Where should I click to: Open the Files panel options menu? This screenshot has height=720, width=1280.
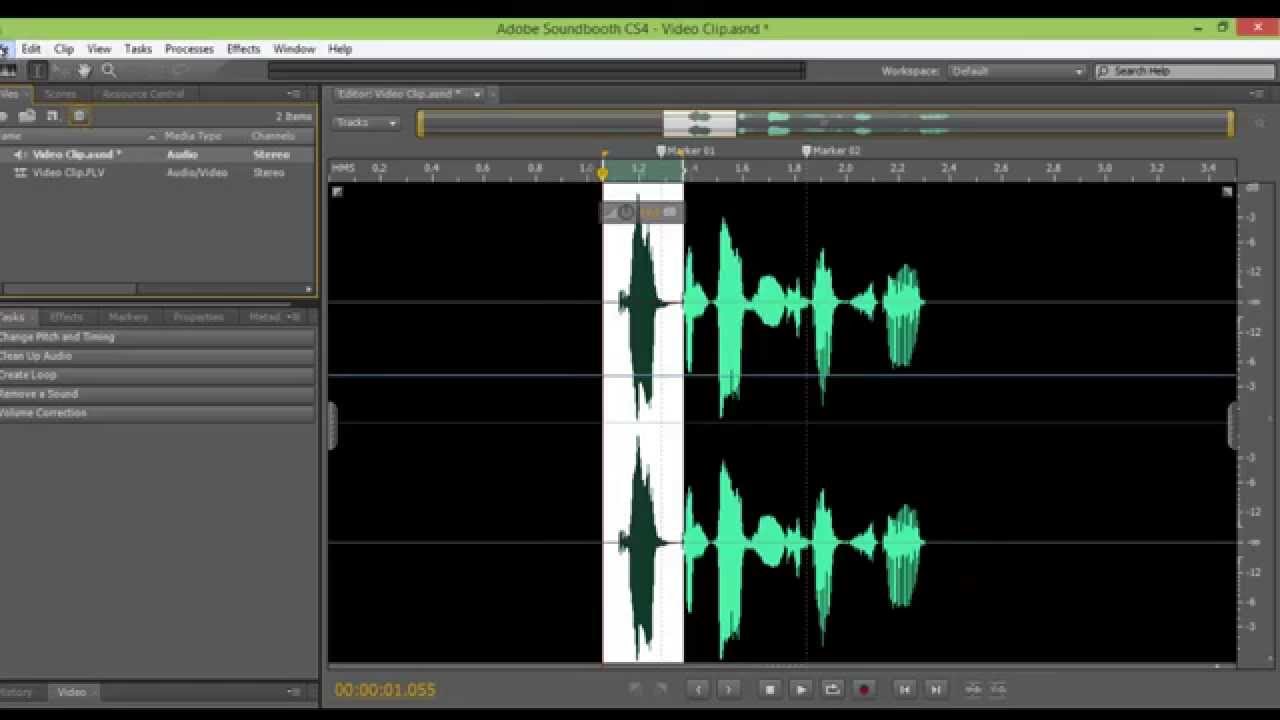click(295, 94)
